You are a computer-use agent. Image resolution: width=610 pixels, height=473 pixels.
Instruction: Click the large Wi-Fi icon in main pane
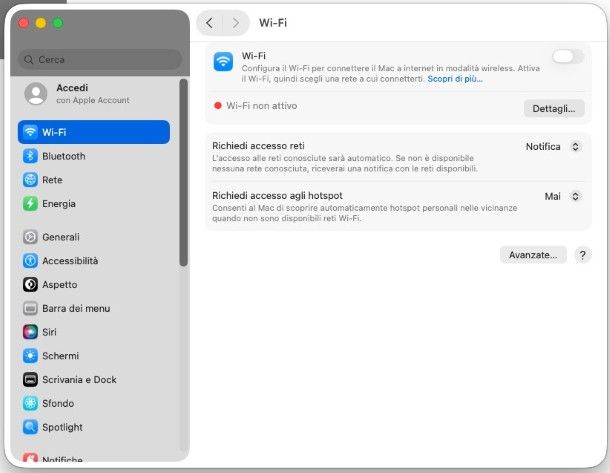[x=223, y=62]
